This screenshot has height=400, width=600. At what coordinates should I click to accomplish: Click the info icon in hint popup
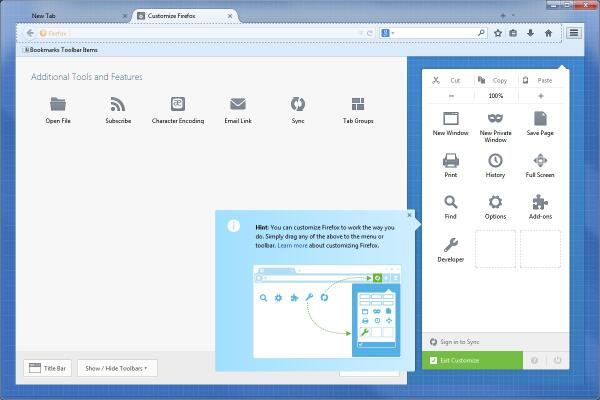233,226
